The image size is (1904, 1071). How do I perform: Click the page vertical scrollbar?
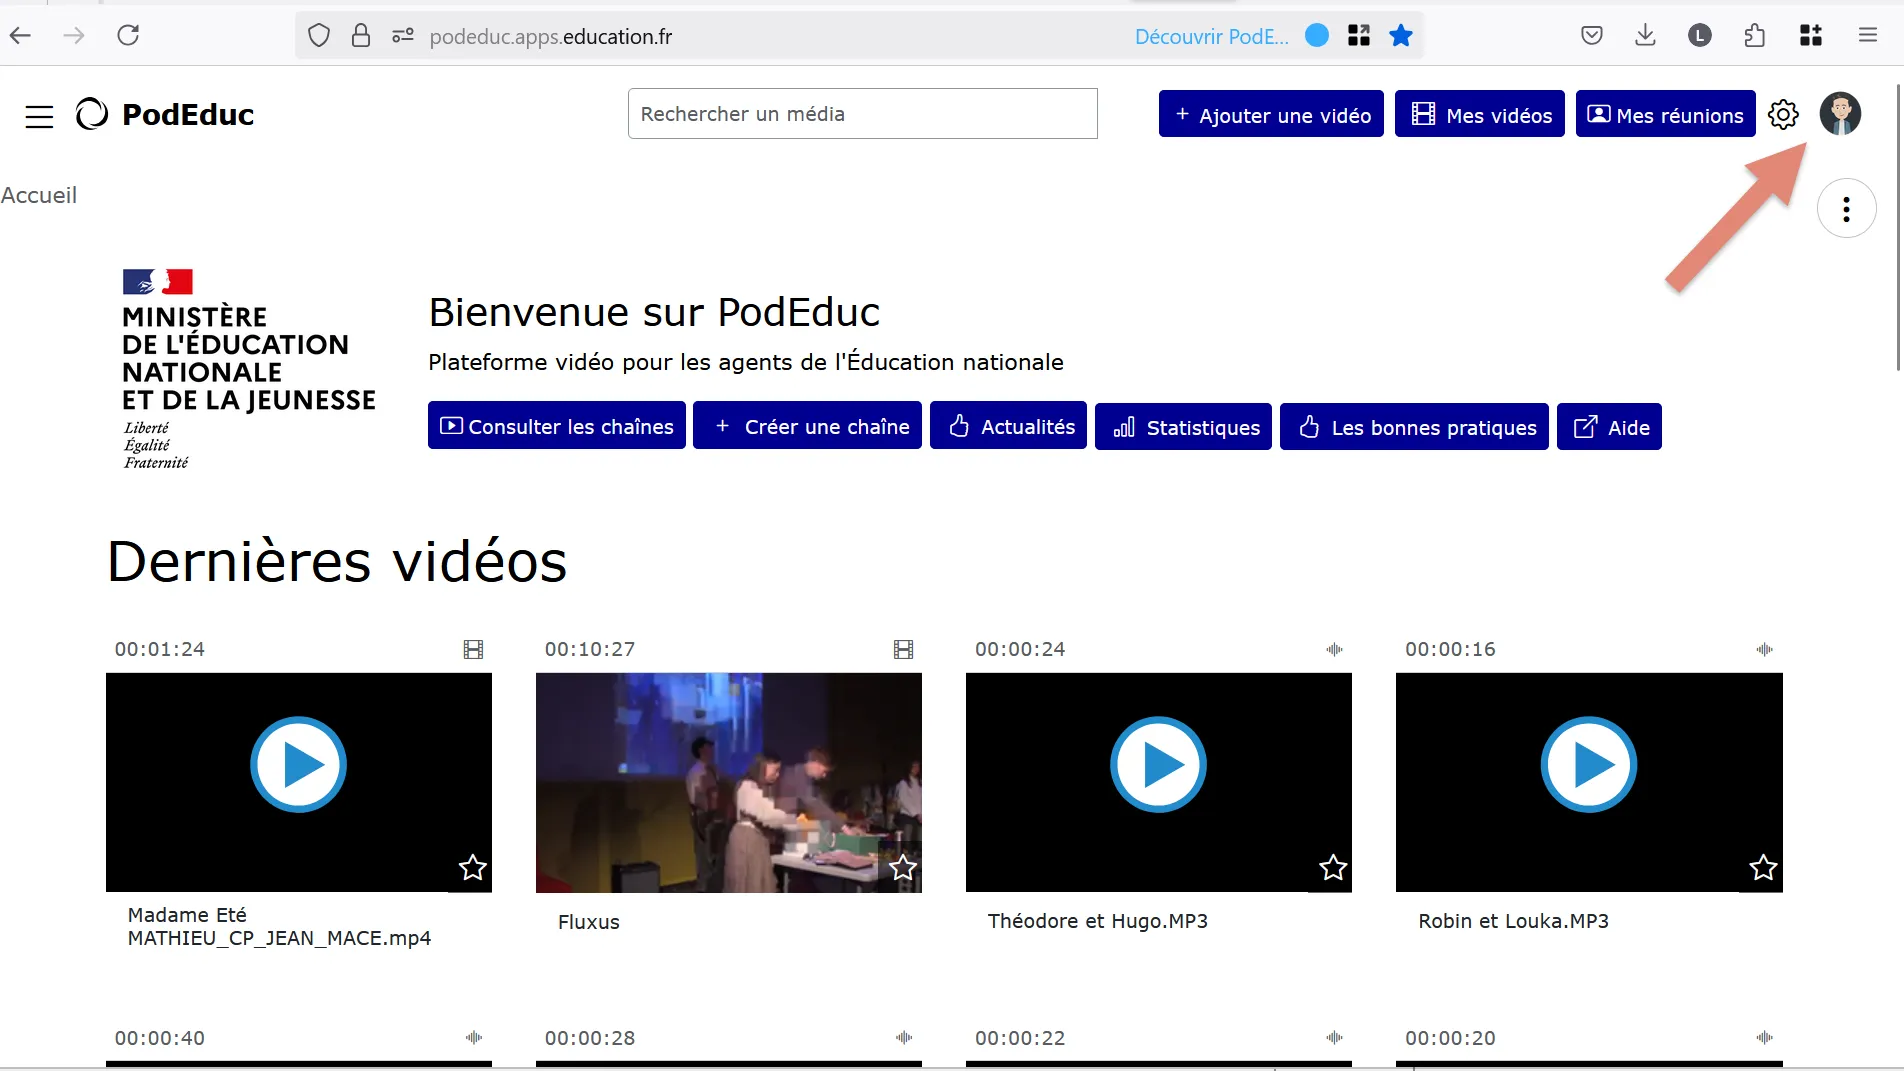coord(1898,228)
